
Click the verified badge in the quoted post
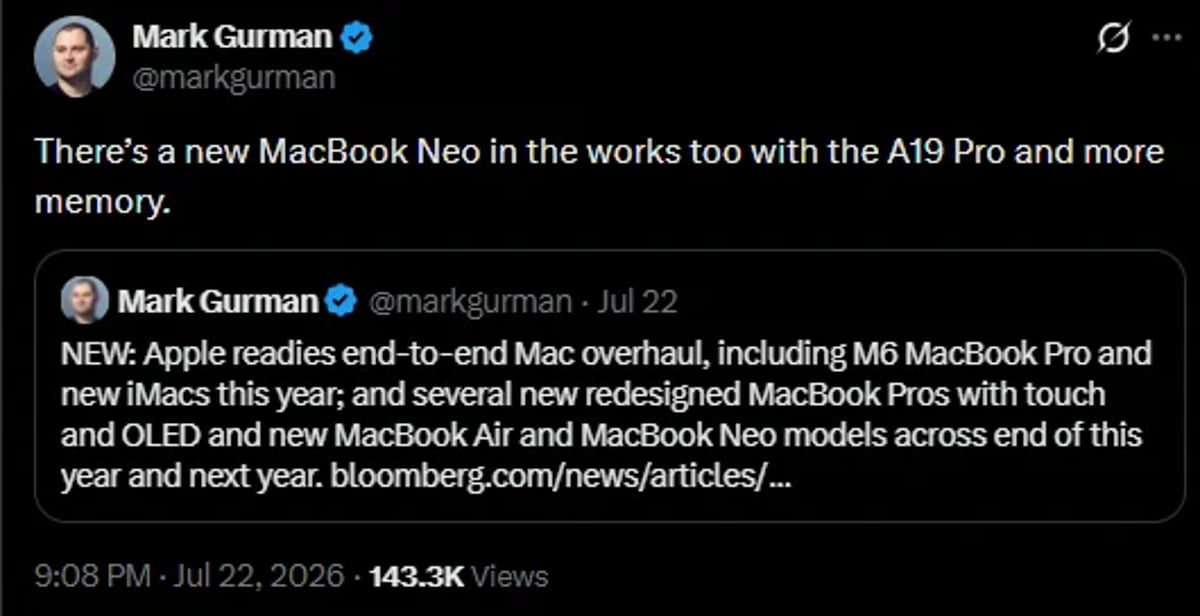pyautogui.click(x=343, y=301)
